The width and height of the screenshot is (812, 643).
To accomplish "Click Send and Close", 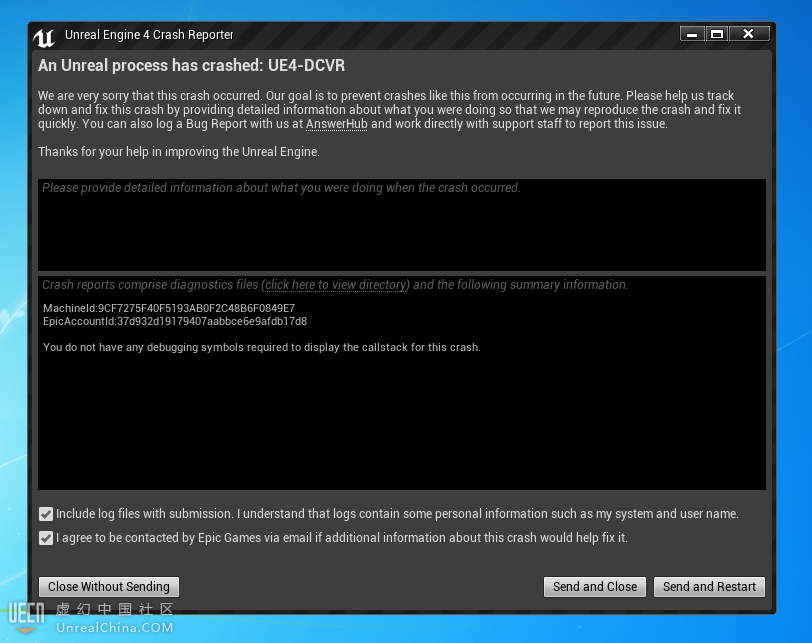I will 595,587.
